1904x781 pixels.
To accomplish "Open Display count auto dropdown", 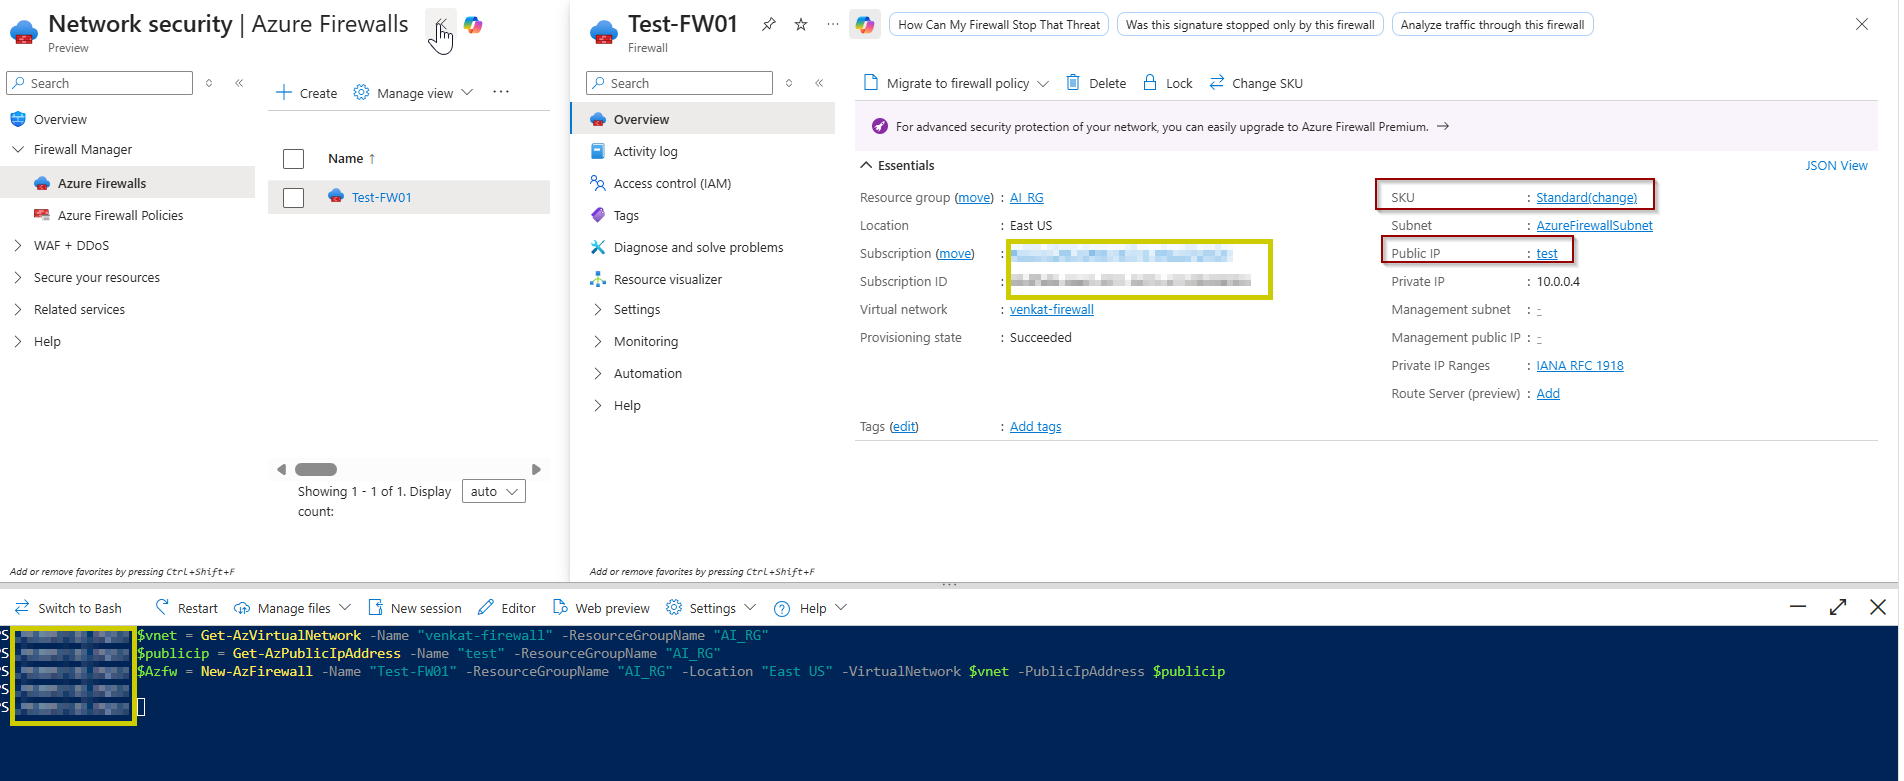I will click(x=494, y=492).
